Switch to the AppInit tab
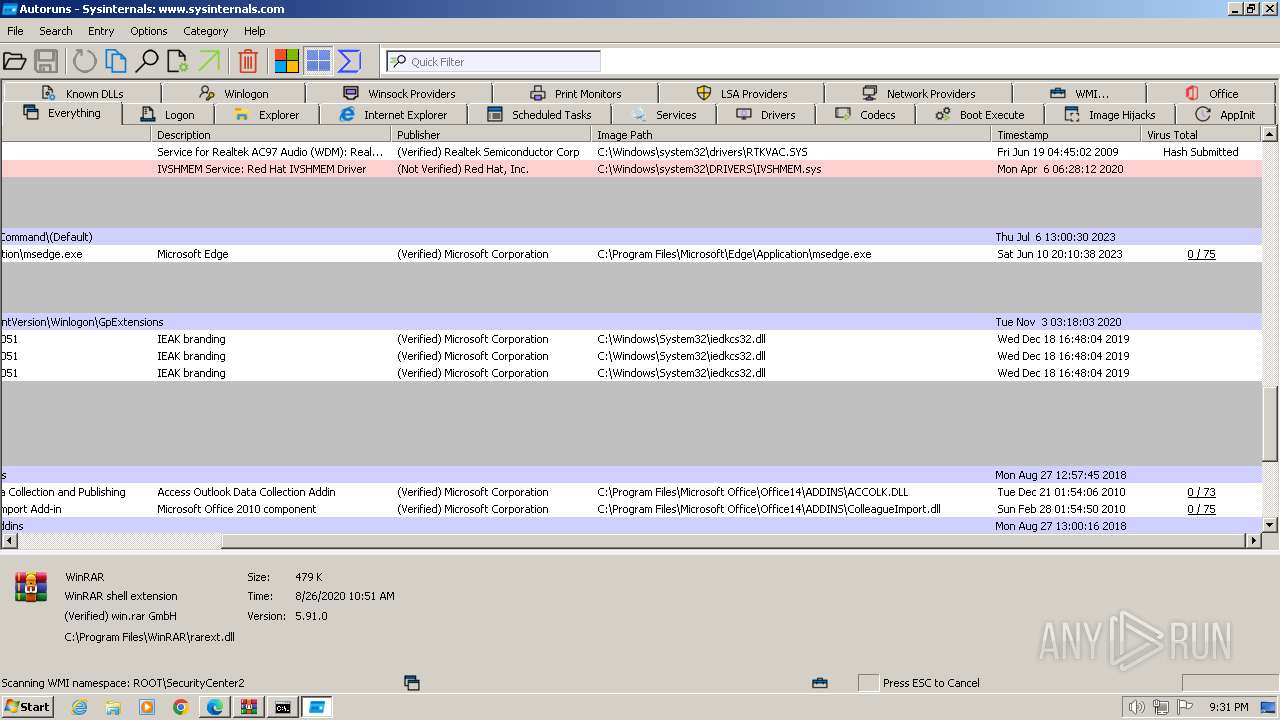Screen dimensions: 1280x720 [x=1225, y=115]
